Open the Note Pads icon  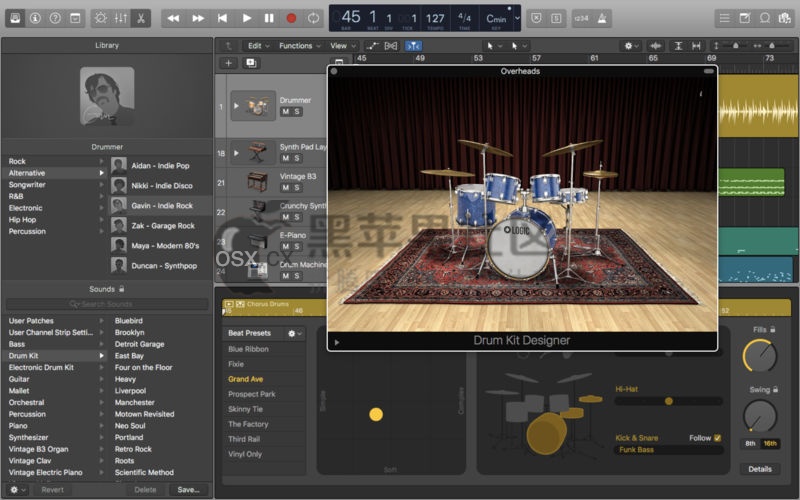[x=744, y=18]
